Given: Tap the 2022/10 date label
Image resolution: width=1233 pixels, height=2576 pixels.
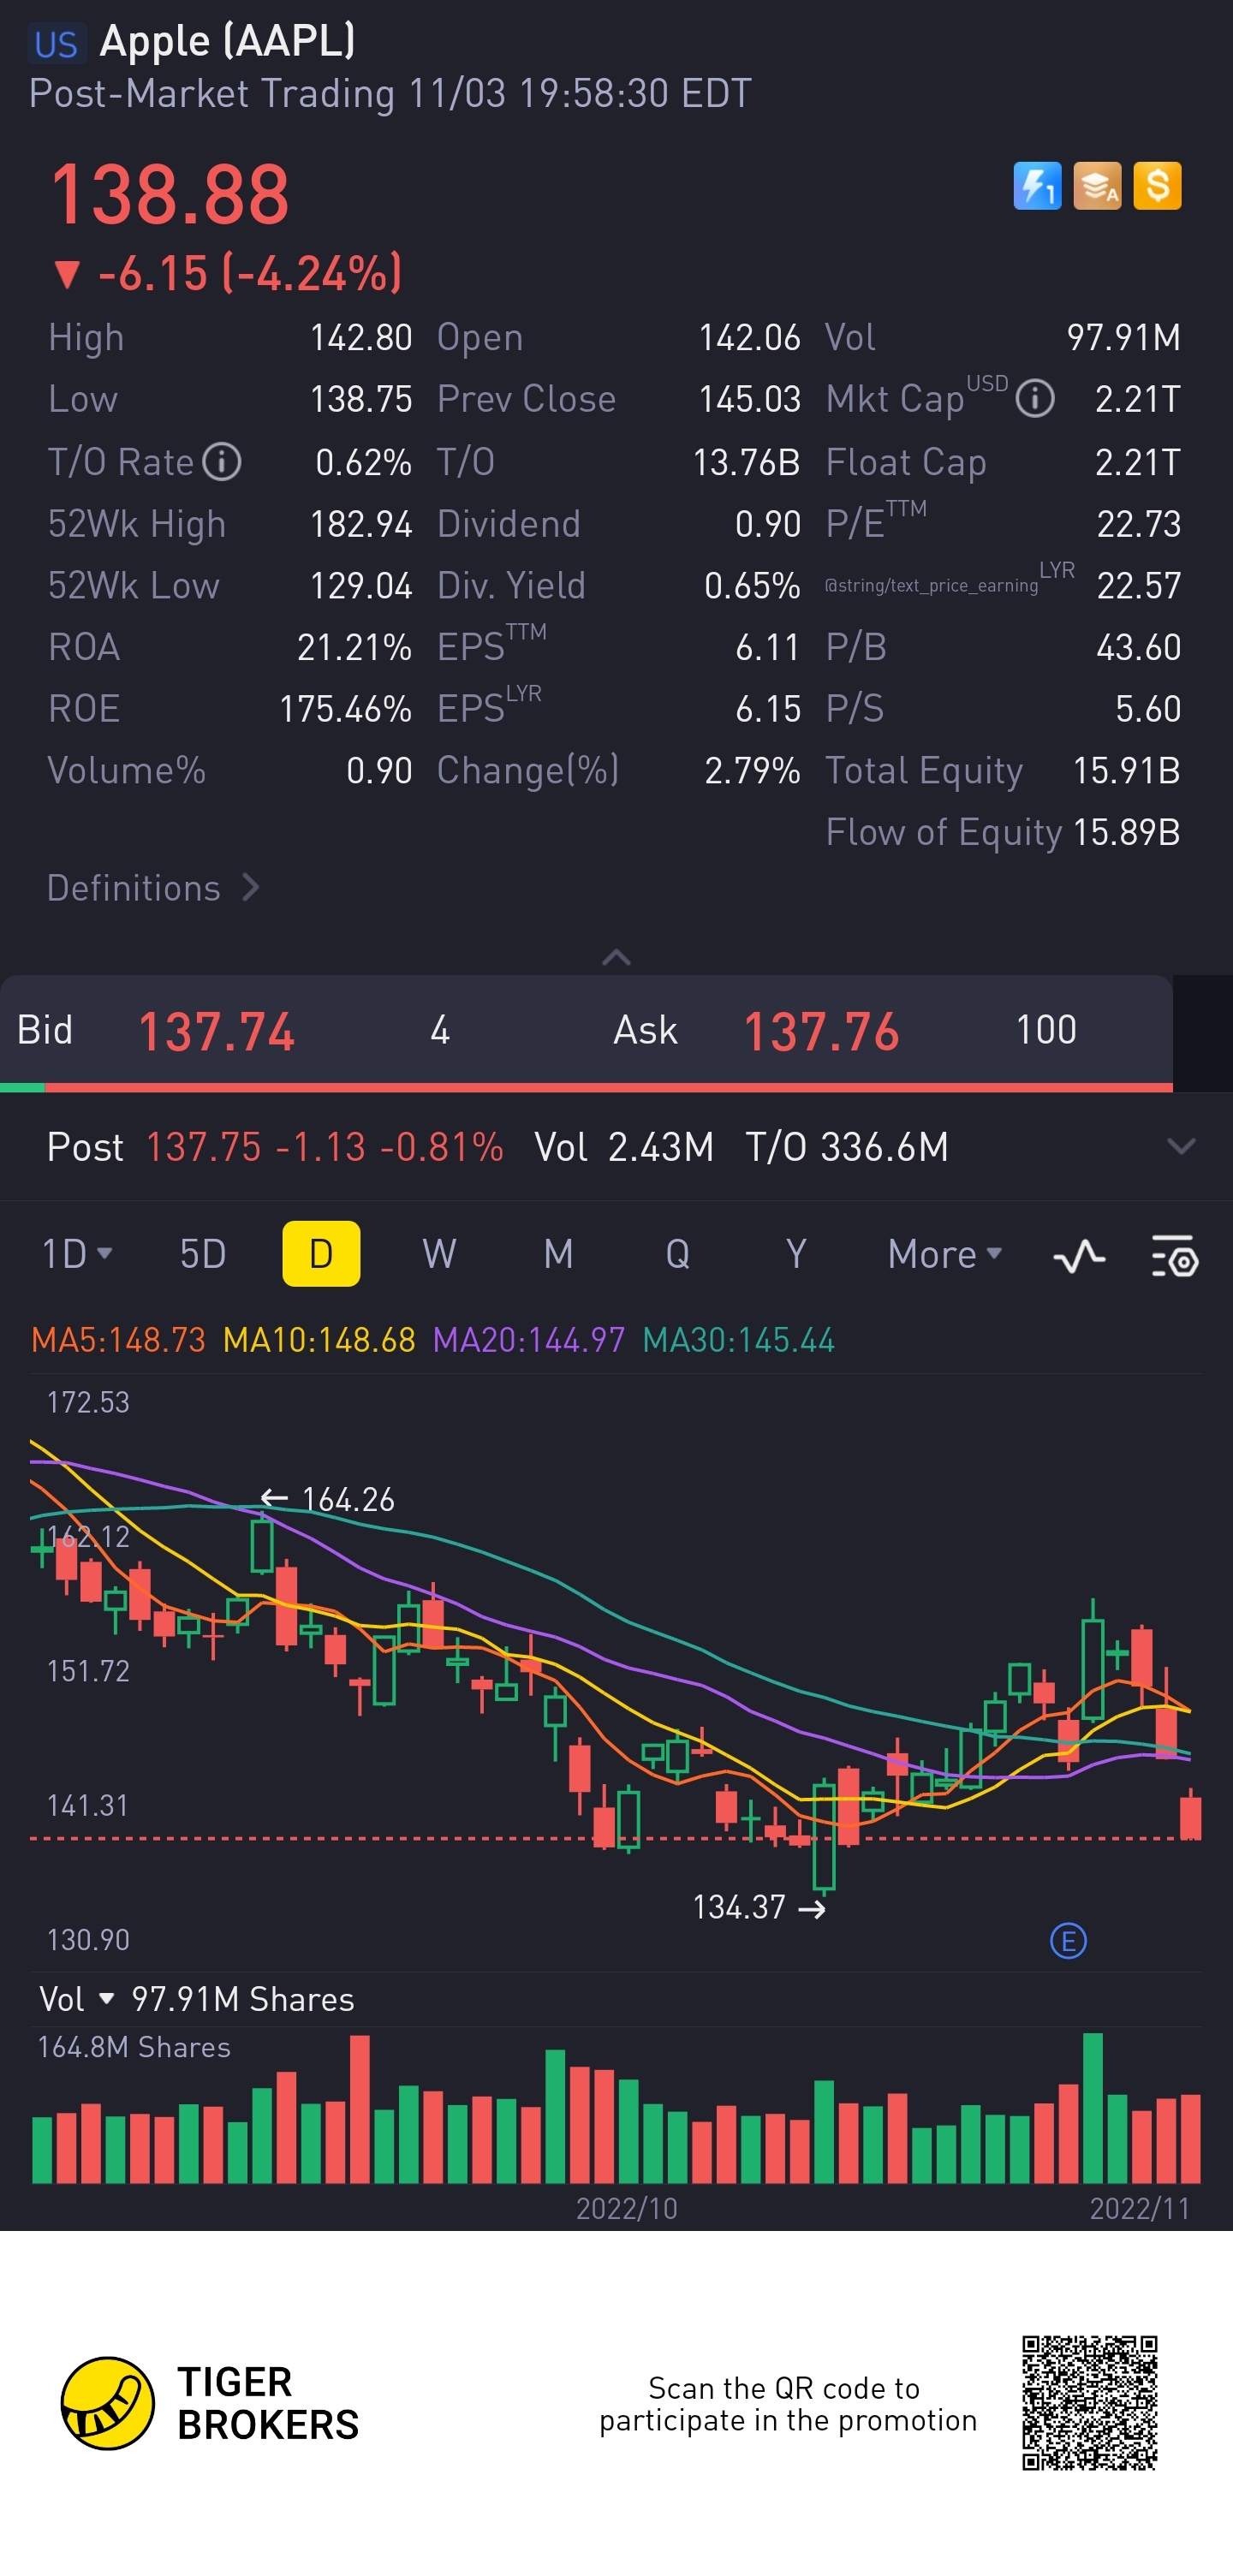Looking at the screenshot, I should pos(626,2208).
